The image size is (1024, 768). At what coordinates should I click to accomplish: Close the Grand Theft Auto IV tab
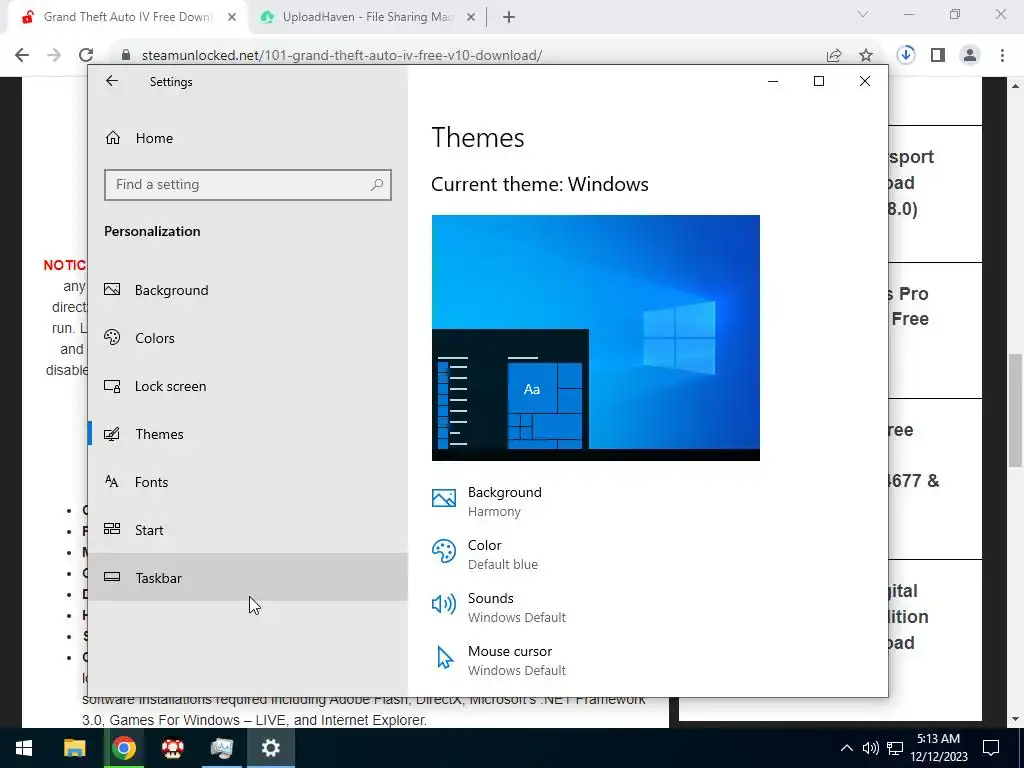(x=232, y=18)
